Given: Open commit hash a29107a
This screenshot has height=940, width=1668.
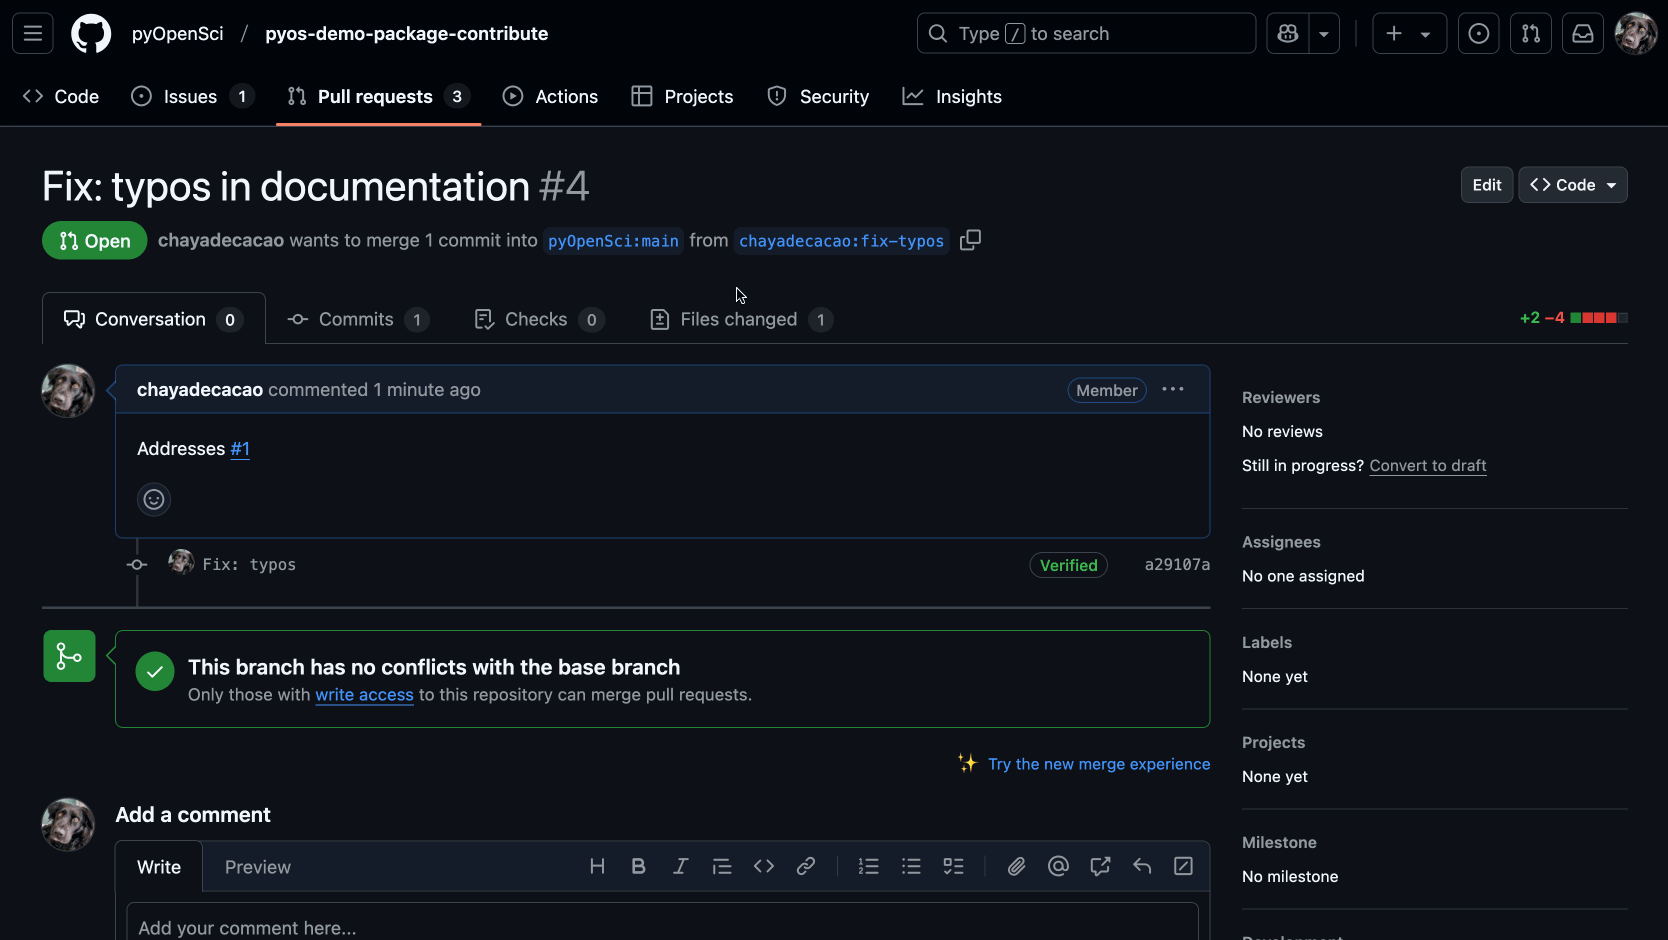Looking at the screenshot, I should (1177, 565).
